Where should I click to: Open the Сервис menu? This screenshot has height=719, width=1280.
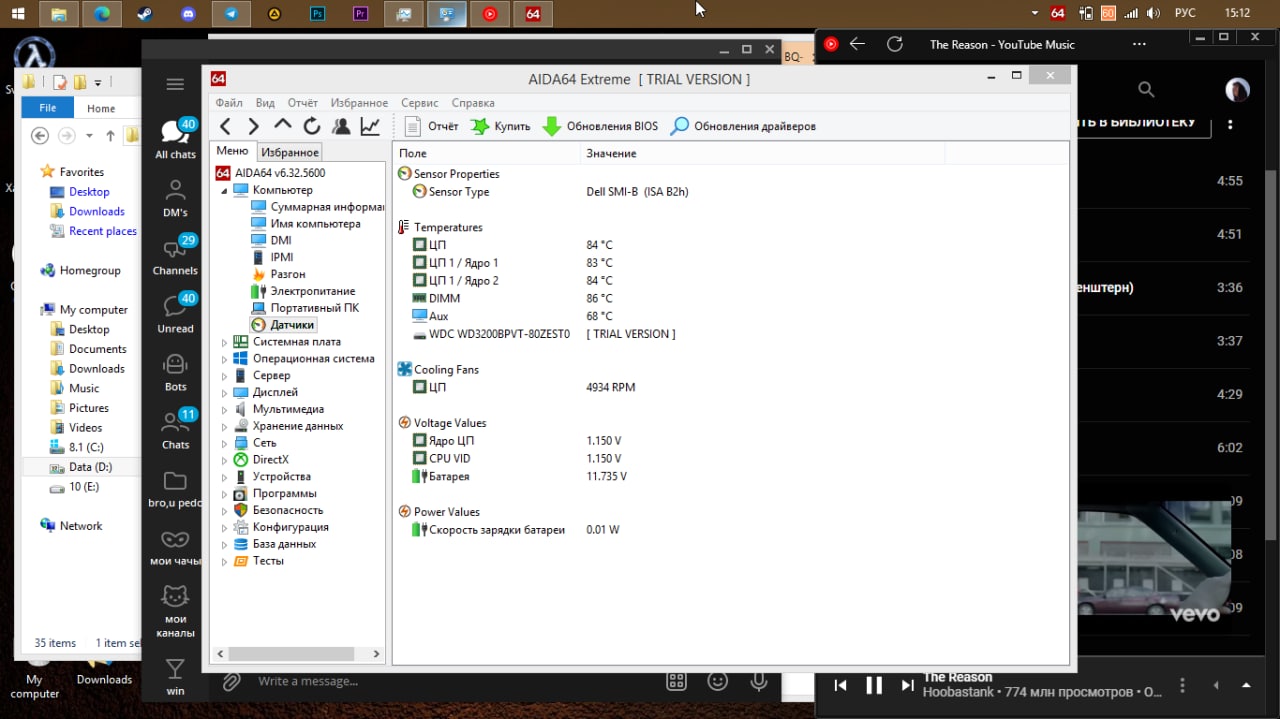coord(420,103)
